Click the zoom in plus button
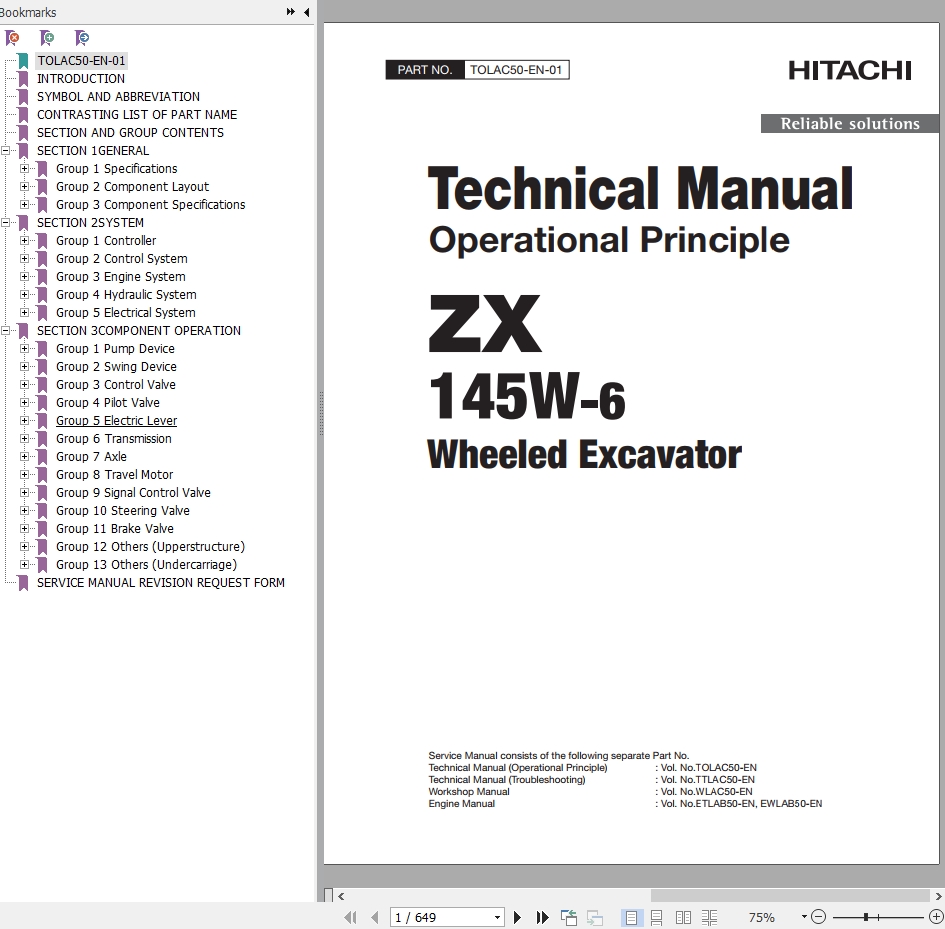 (x=934, y=917)
